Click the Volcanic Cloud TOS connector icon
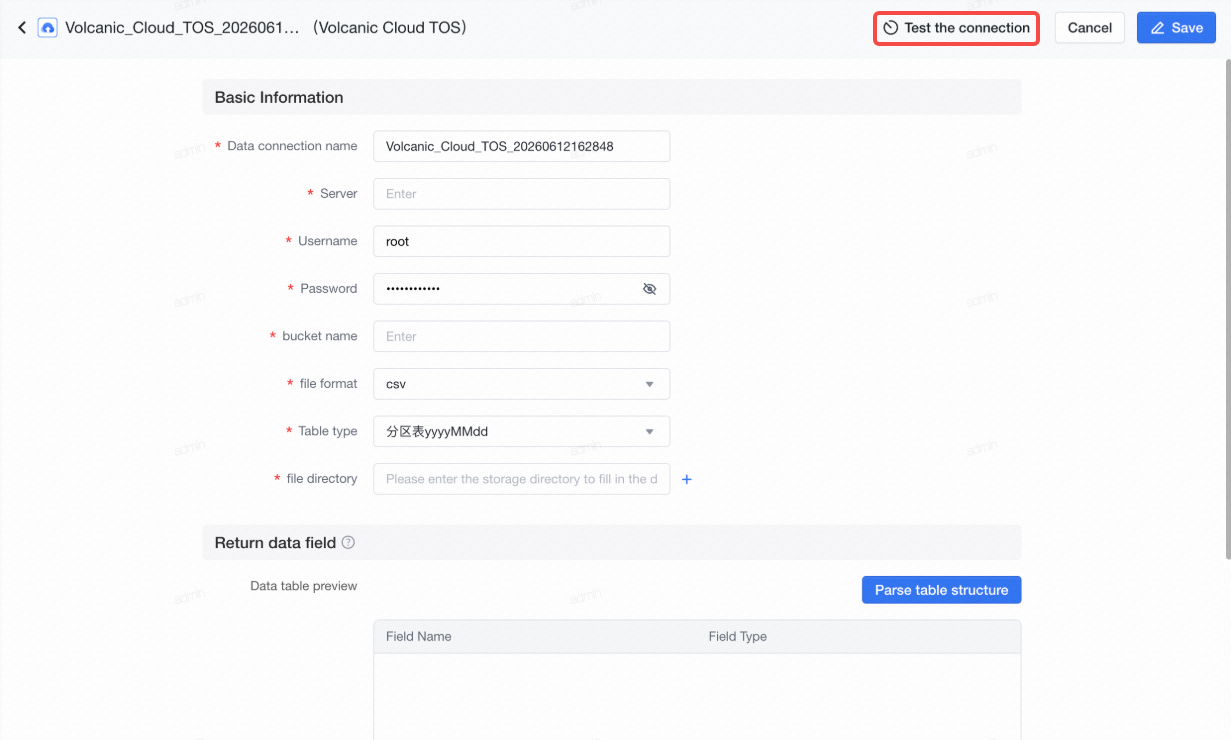 pos(47,28)
